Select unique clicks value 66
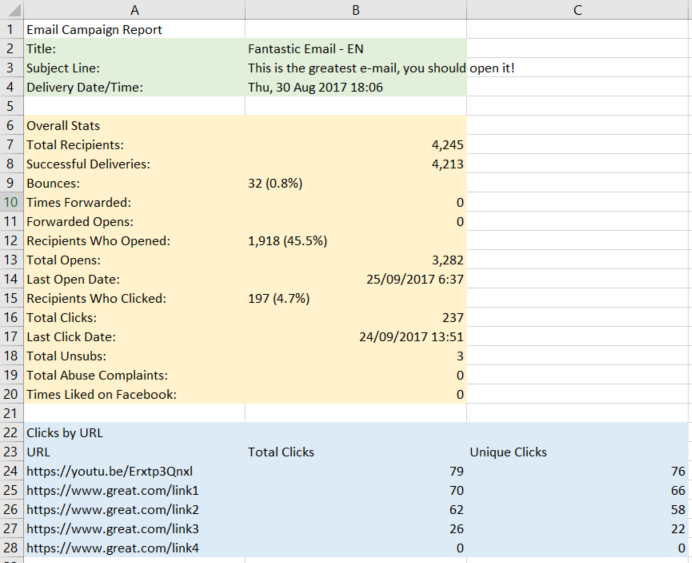The image size is (692, 563). [x=579, y=490]
